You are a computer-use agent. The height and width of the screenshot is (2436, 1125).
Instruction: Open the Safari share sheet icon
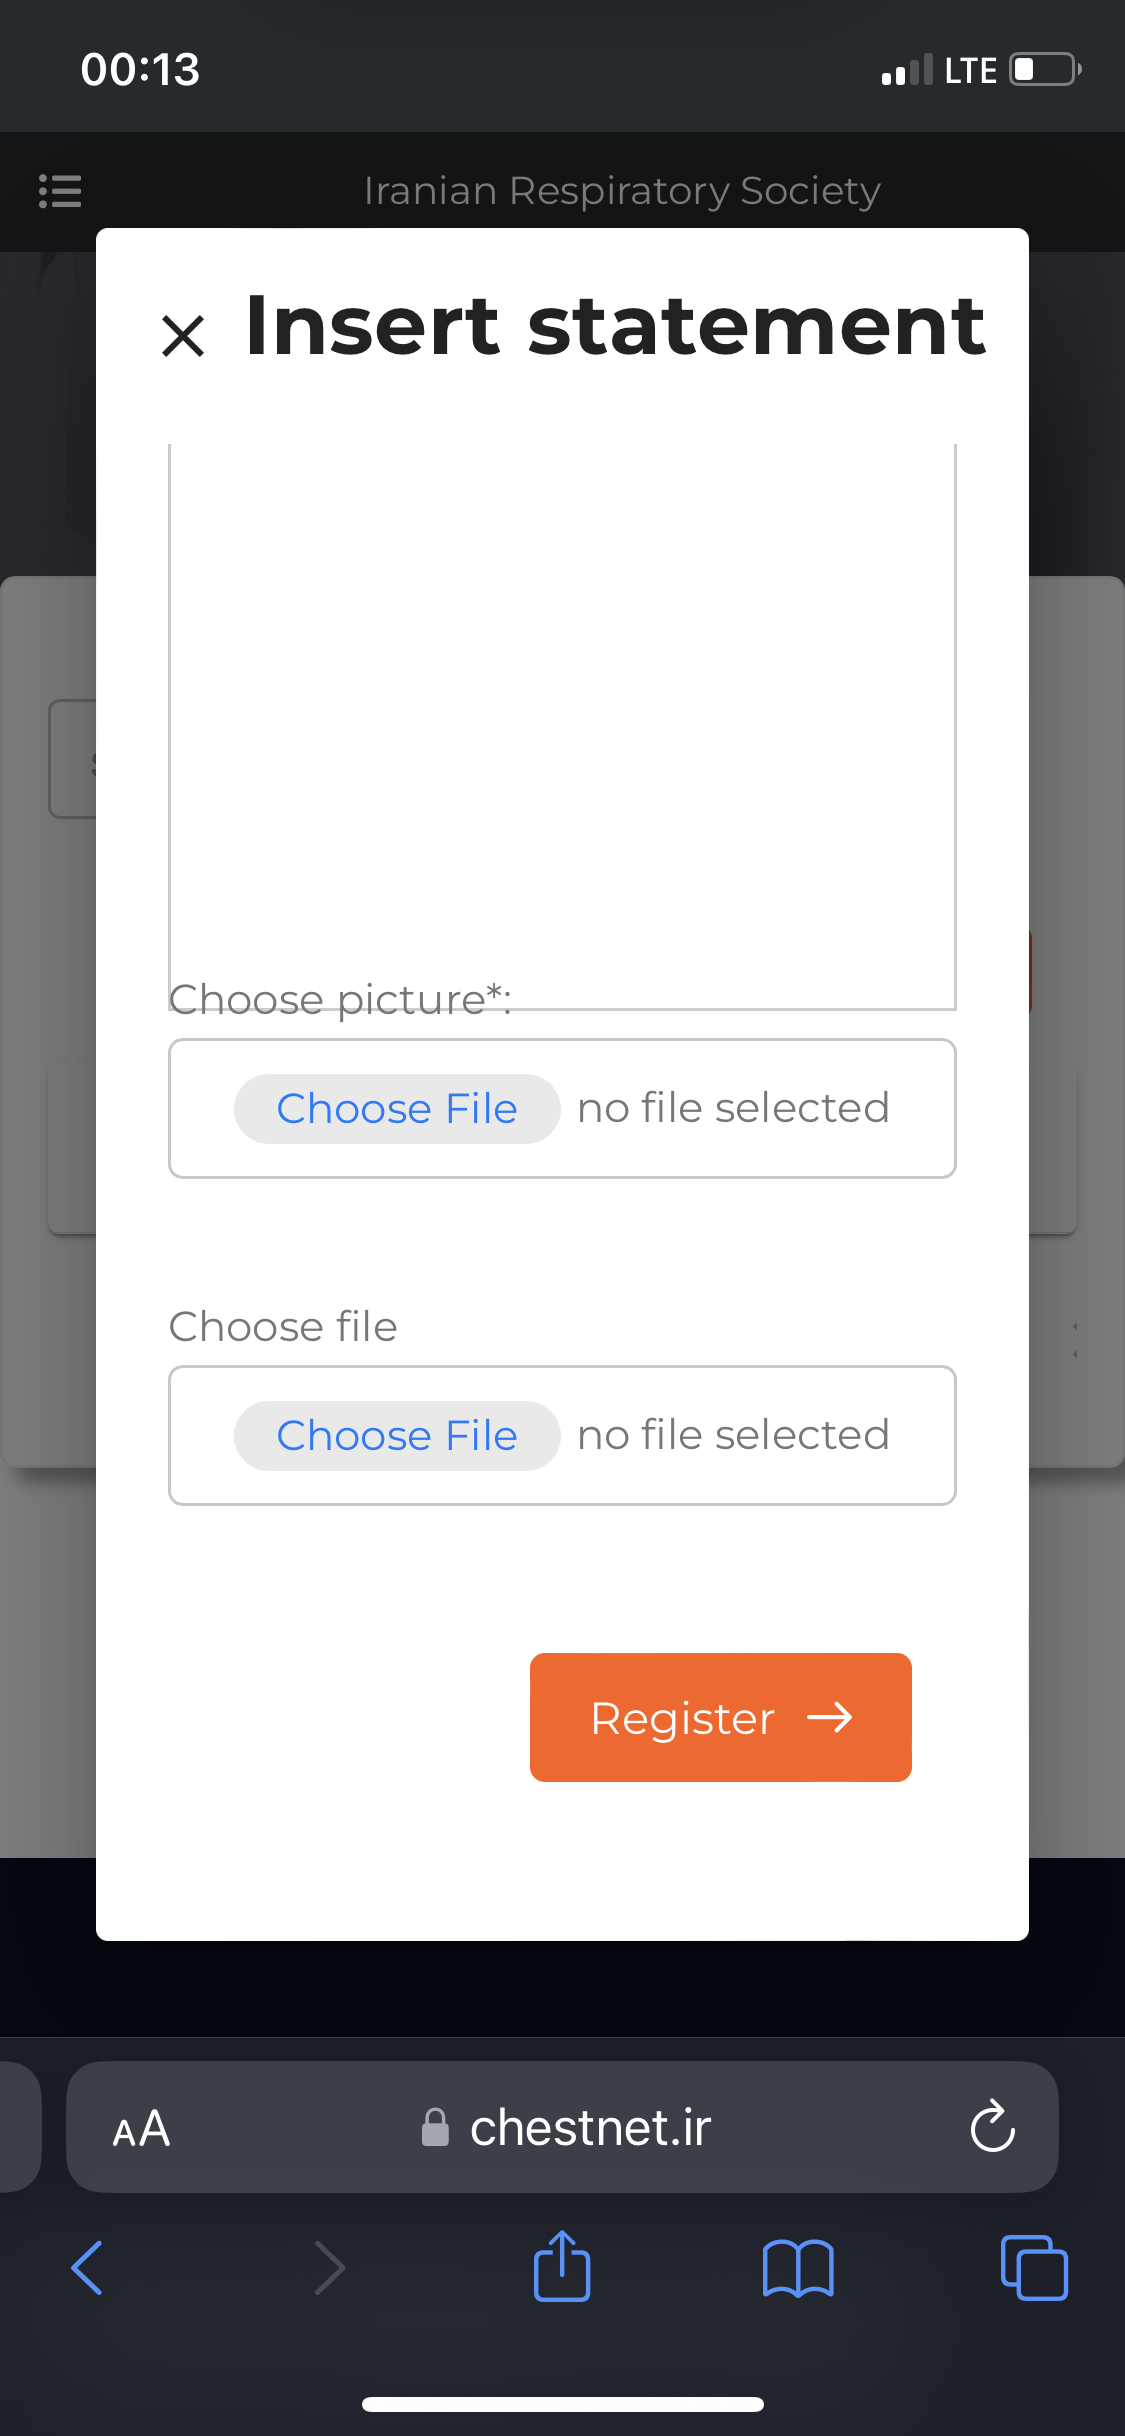[x=562, y=2267]
